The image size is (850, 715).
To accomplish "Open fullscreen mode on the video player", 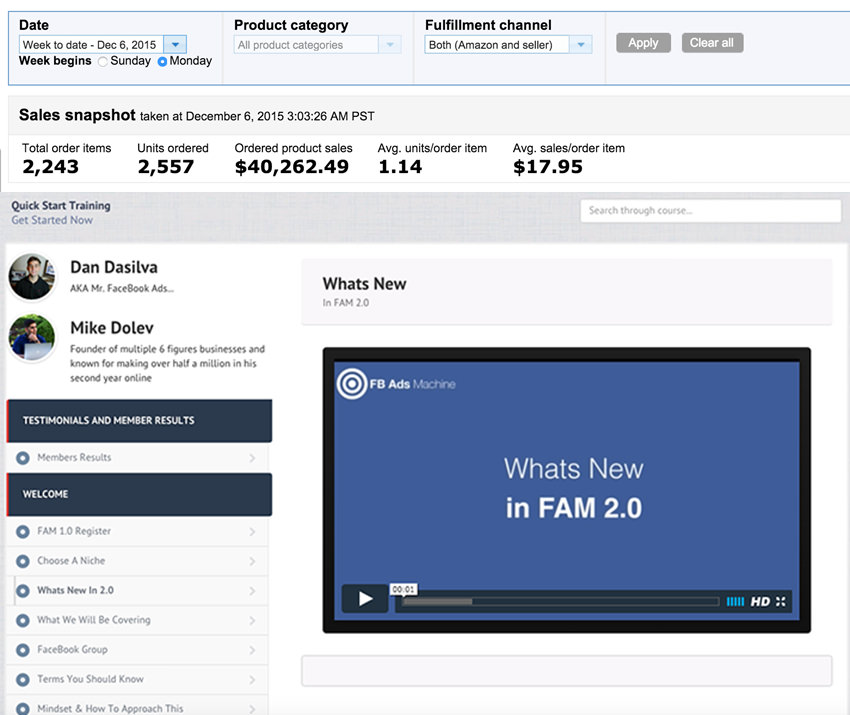I will coord(781,602).
